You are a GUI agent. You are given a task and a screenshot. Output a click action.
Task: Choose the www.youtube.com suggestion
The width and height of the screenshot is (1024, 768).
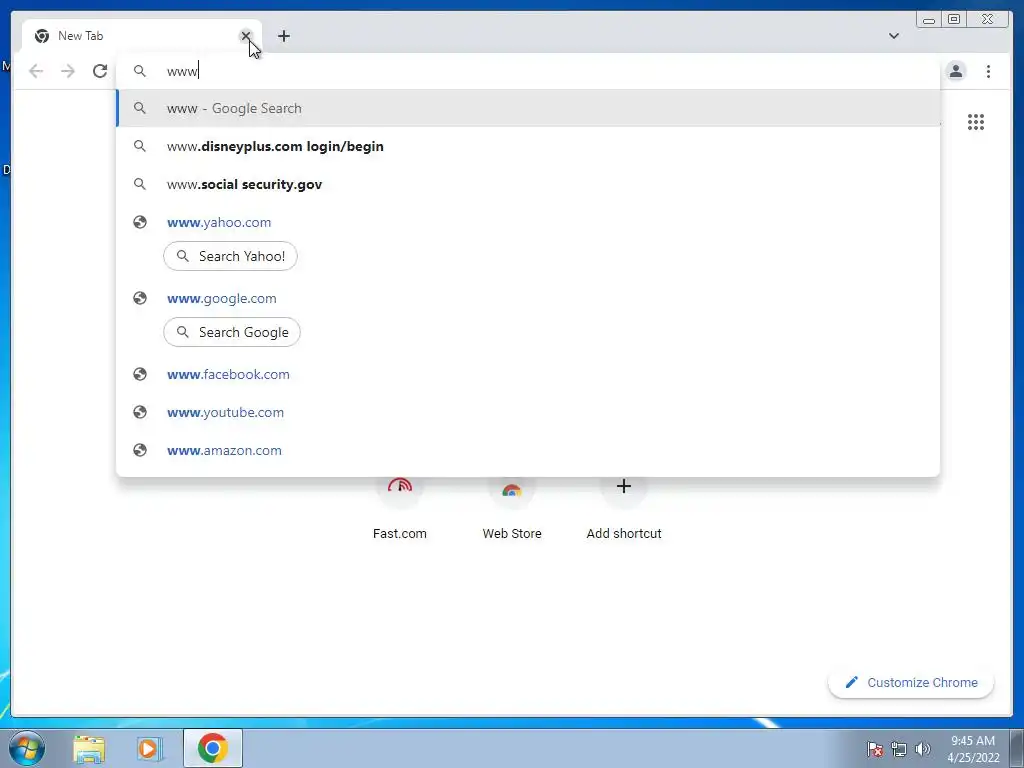point(528,412)
